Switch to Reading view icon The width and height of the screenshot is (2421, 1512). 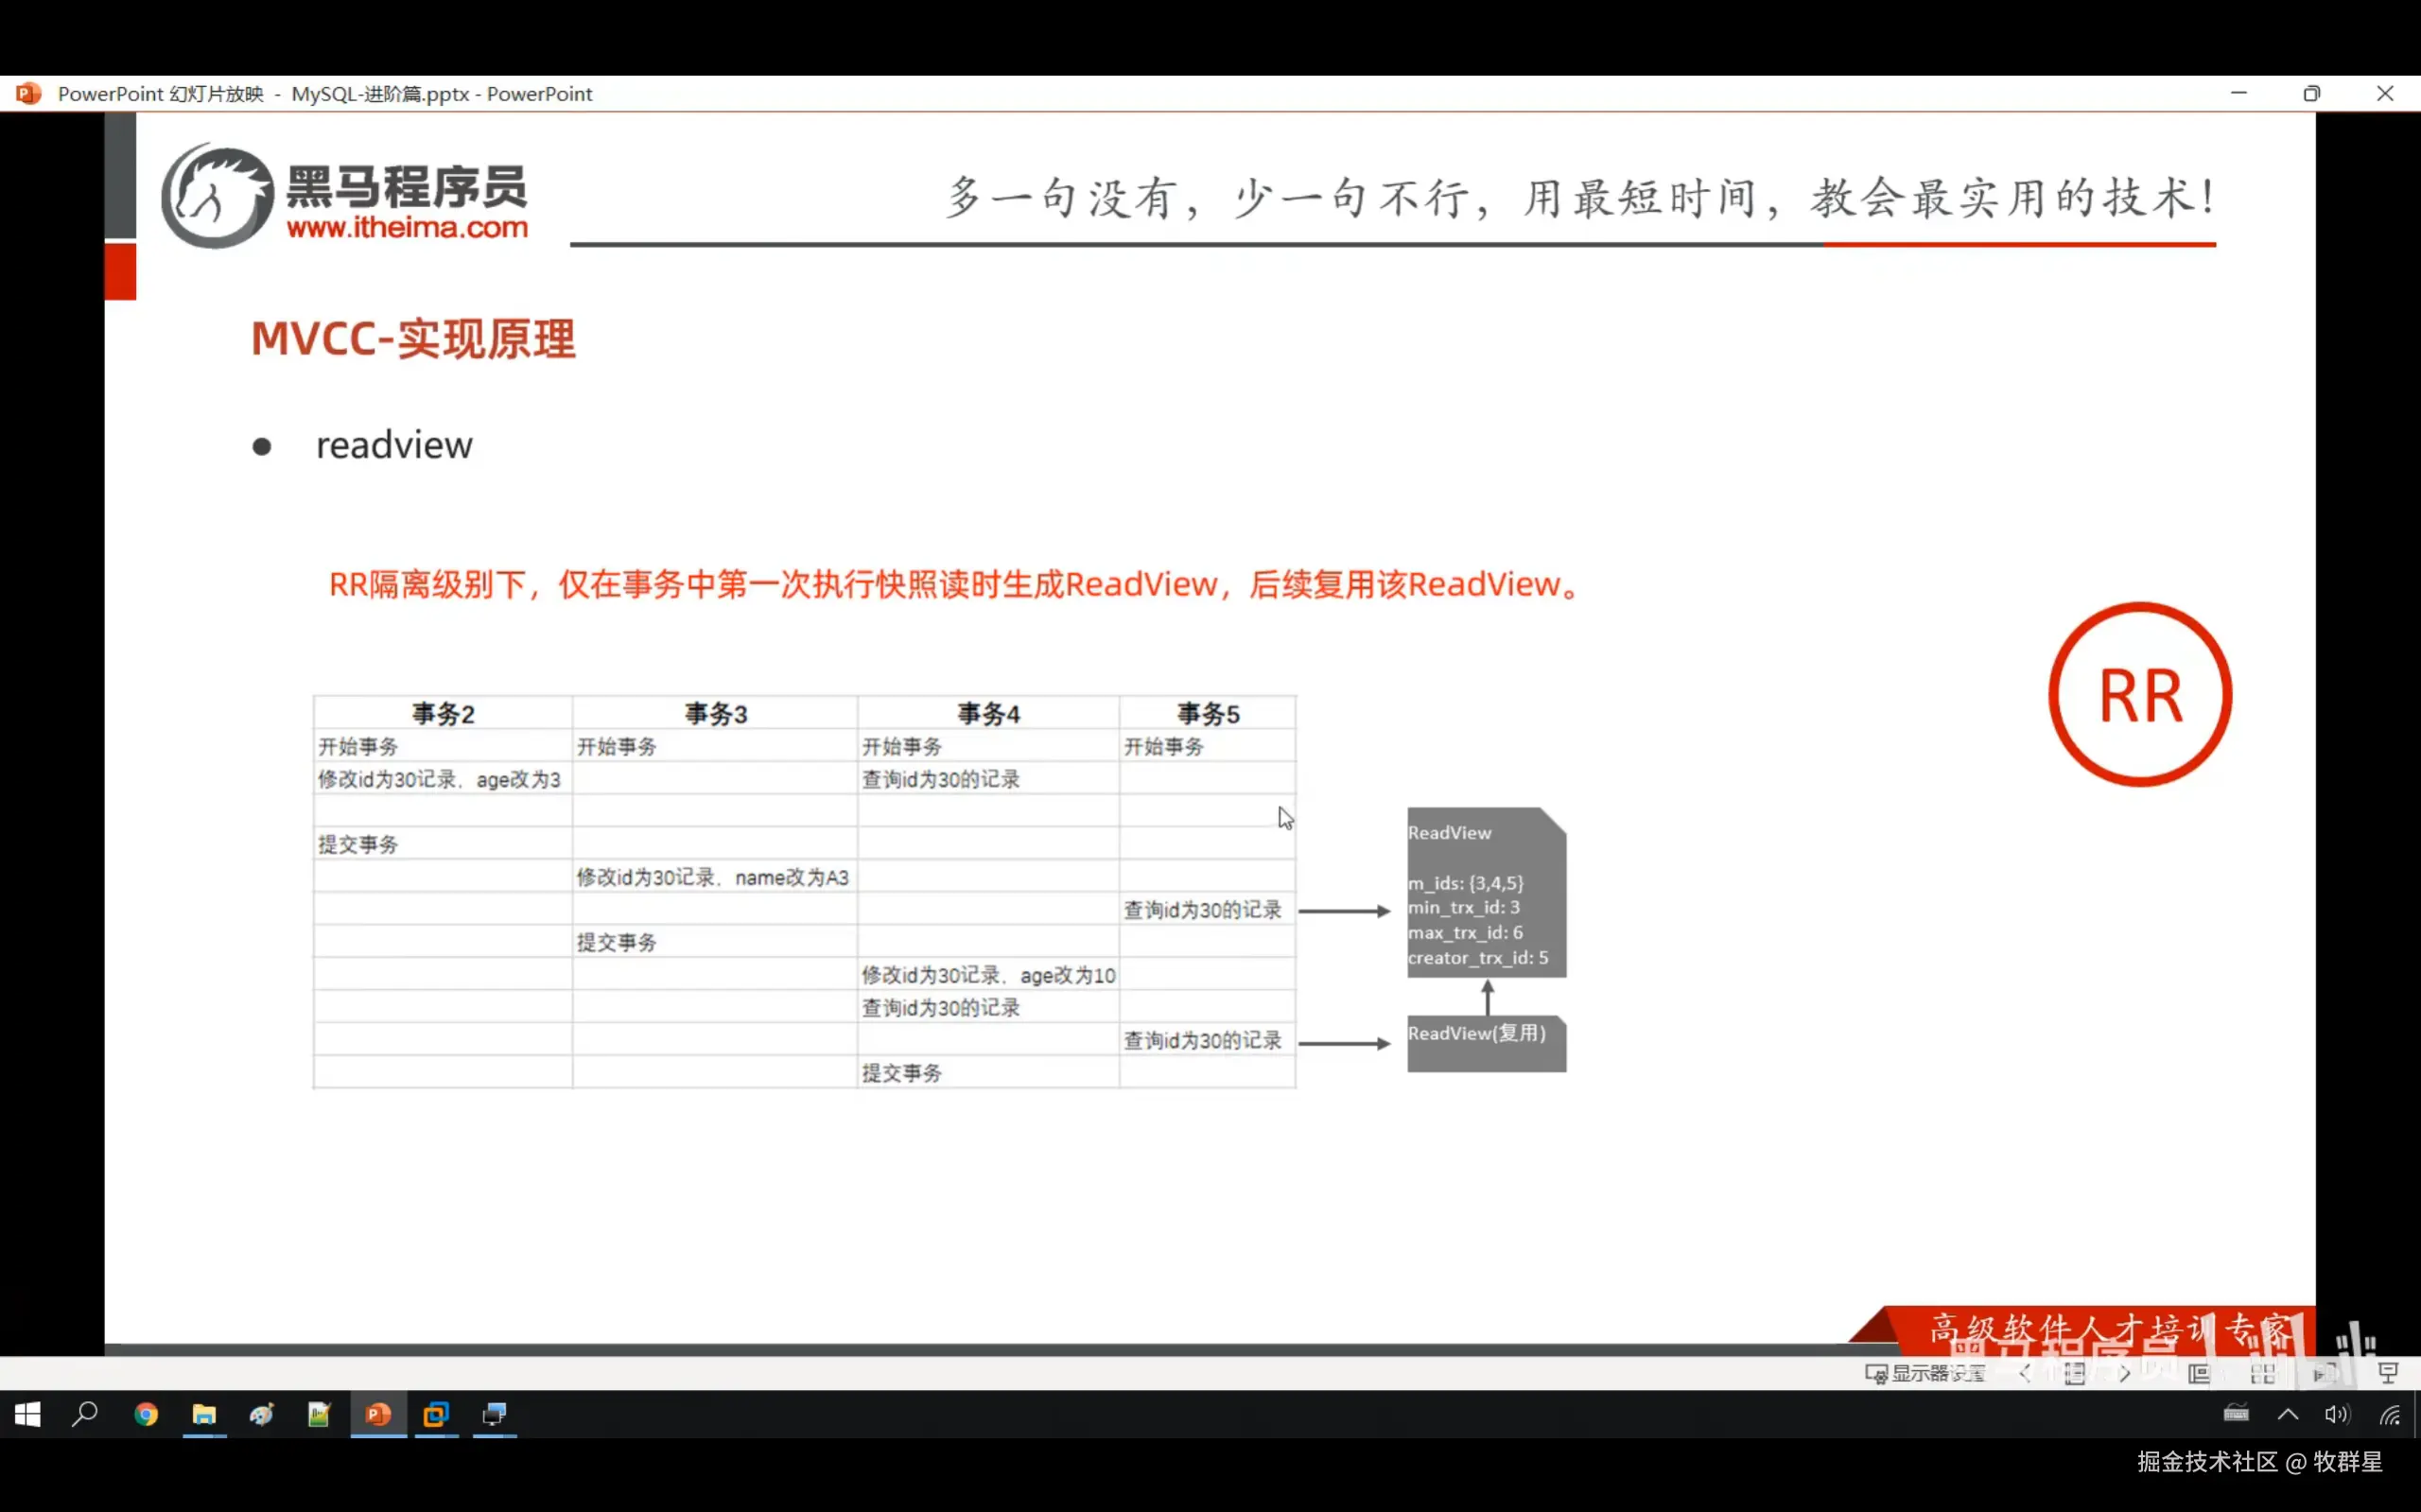(x=2326, y=1373)
